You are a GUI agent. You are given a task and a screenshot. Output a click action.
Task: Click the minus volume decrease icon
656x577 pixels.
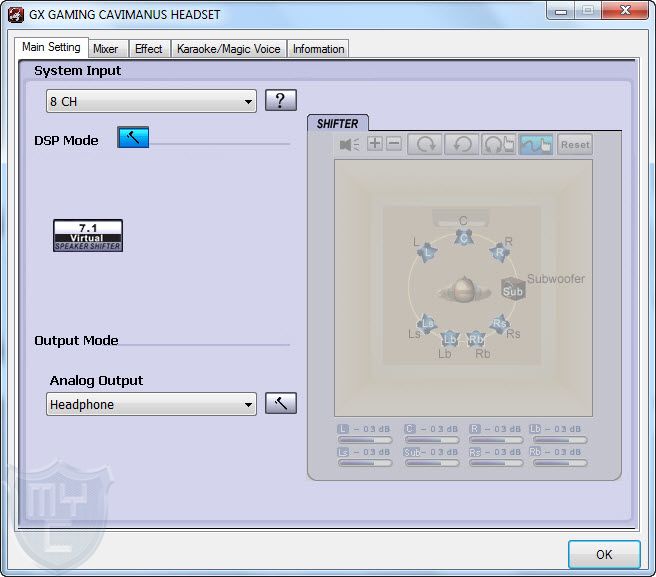tap(394, 144)
